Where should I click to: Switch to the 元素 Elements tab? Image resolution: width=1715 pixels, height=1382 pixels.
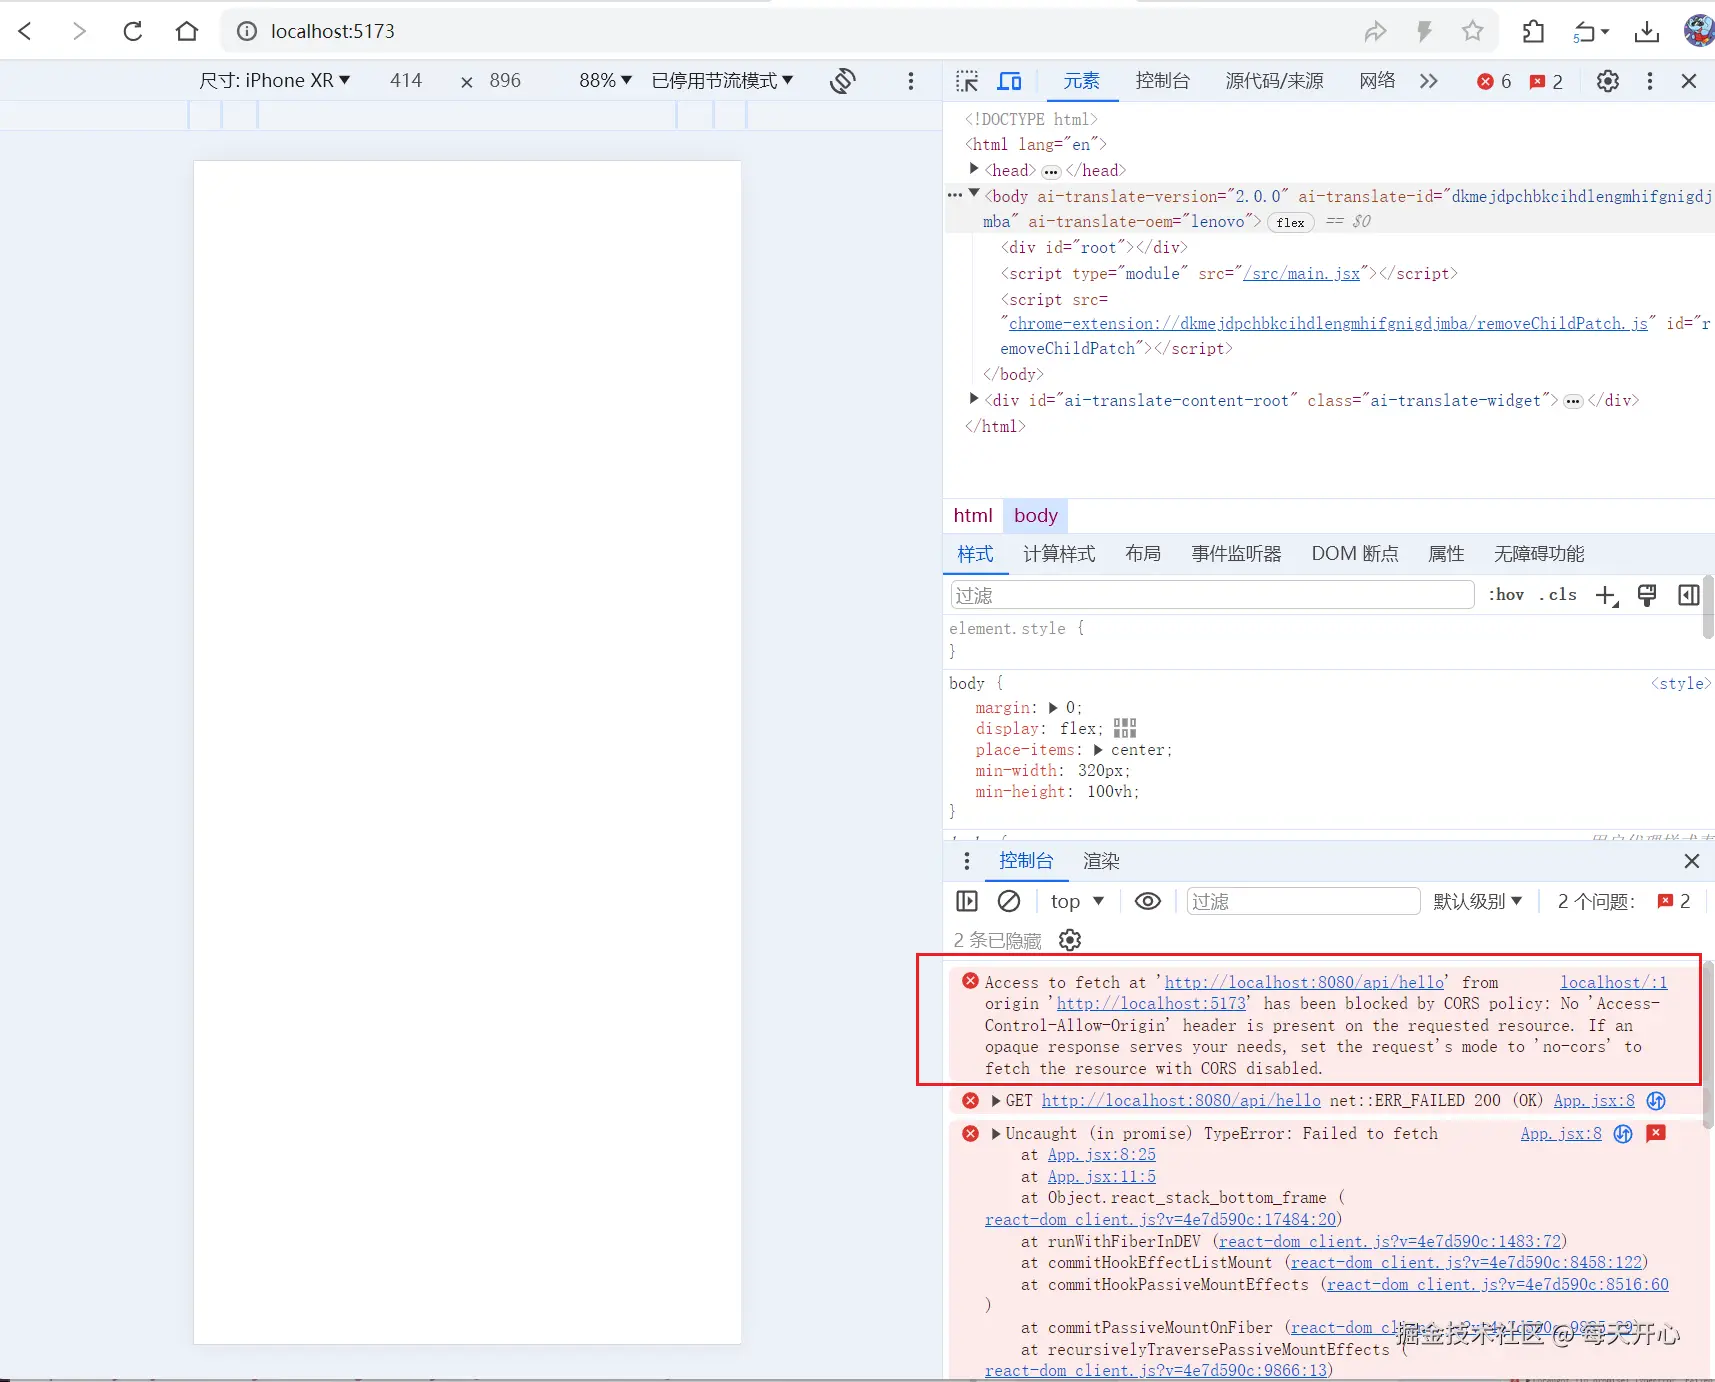pyautogui.click(x=1081, y=81)
